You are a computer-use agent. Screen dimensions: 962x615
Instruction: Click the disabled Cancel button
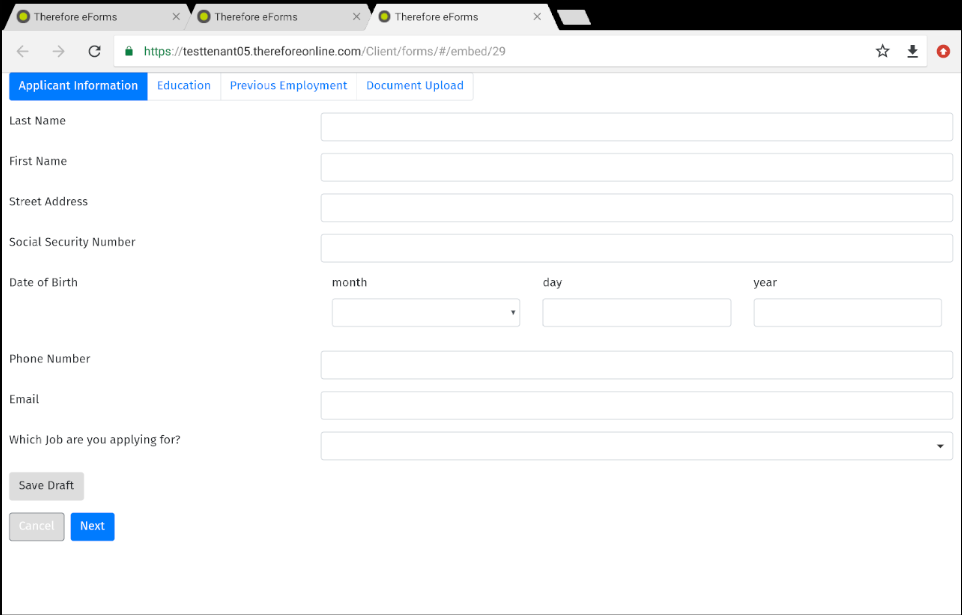(x=36, y=526)
